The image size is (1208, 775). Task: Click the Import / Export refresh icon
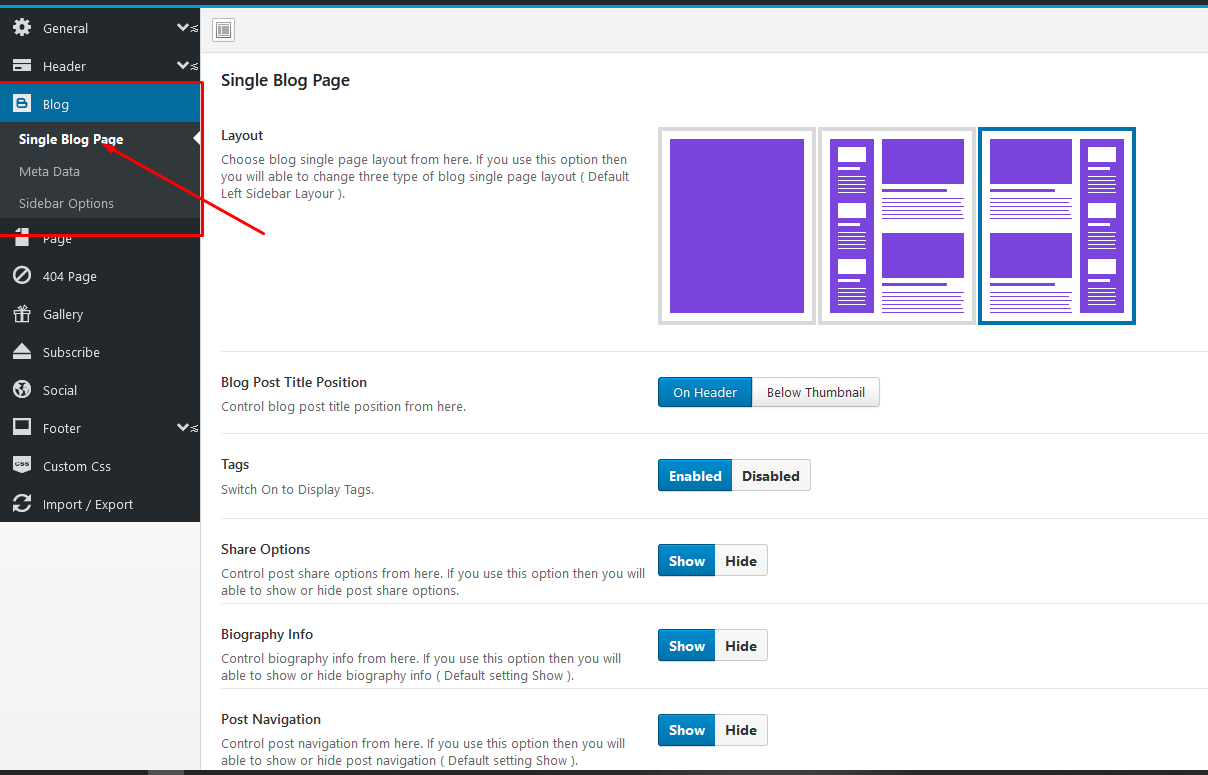click(x=21, y=504)
